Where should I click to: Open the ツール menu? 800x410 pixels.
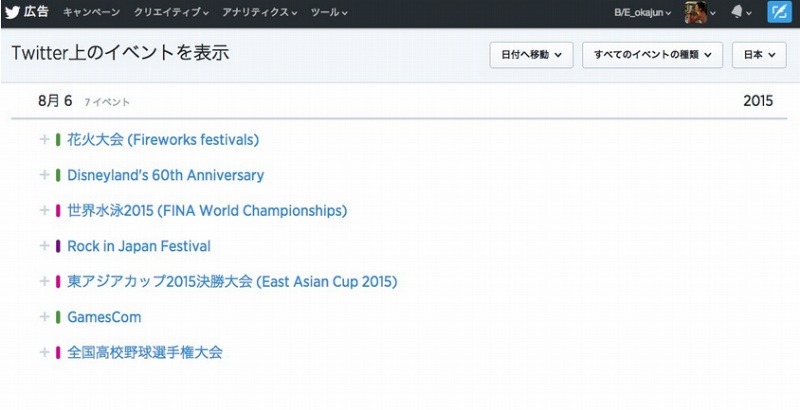coord(329,12)
